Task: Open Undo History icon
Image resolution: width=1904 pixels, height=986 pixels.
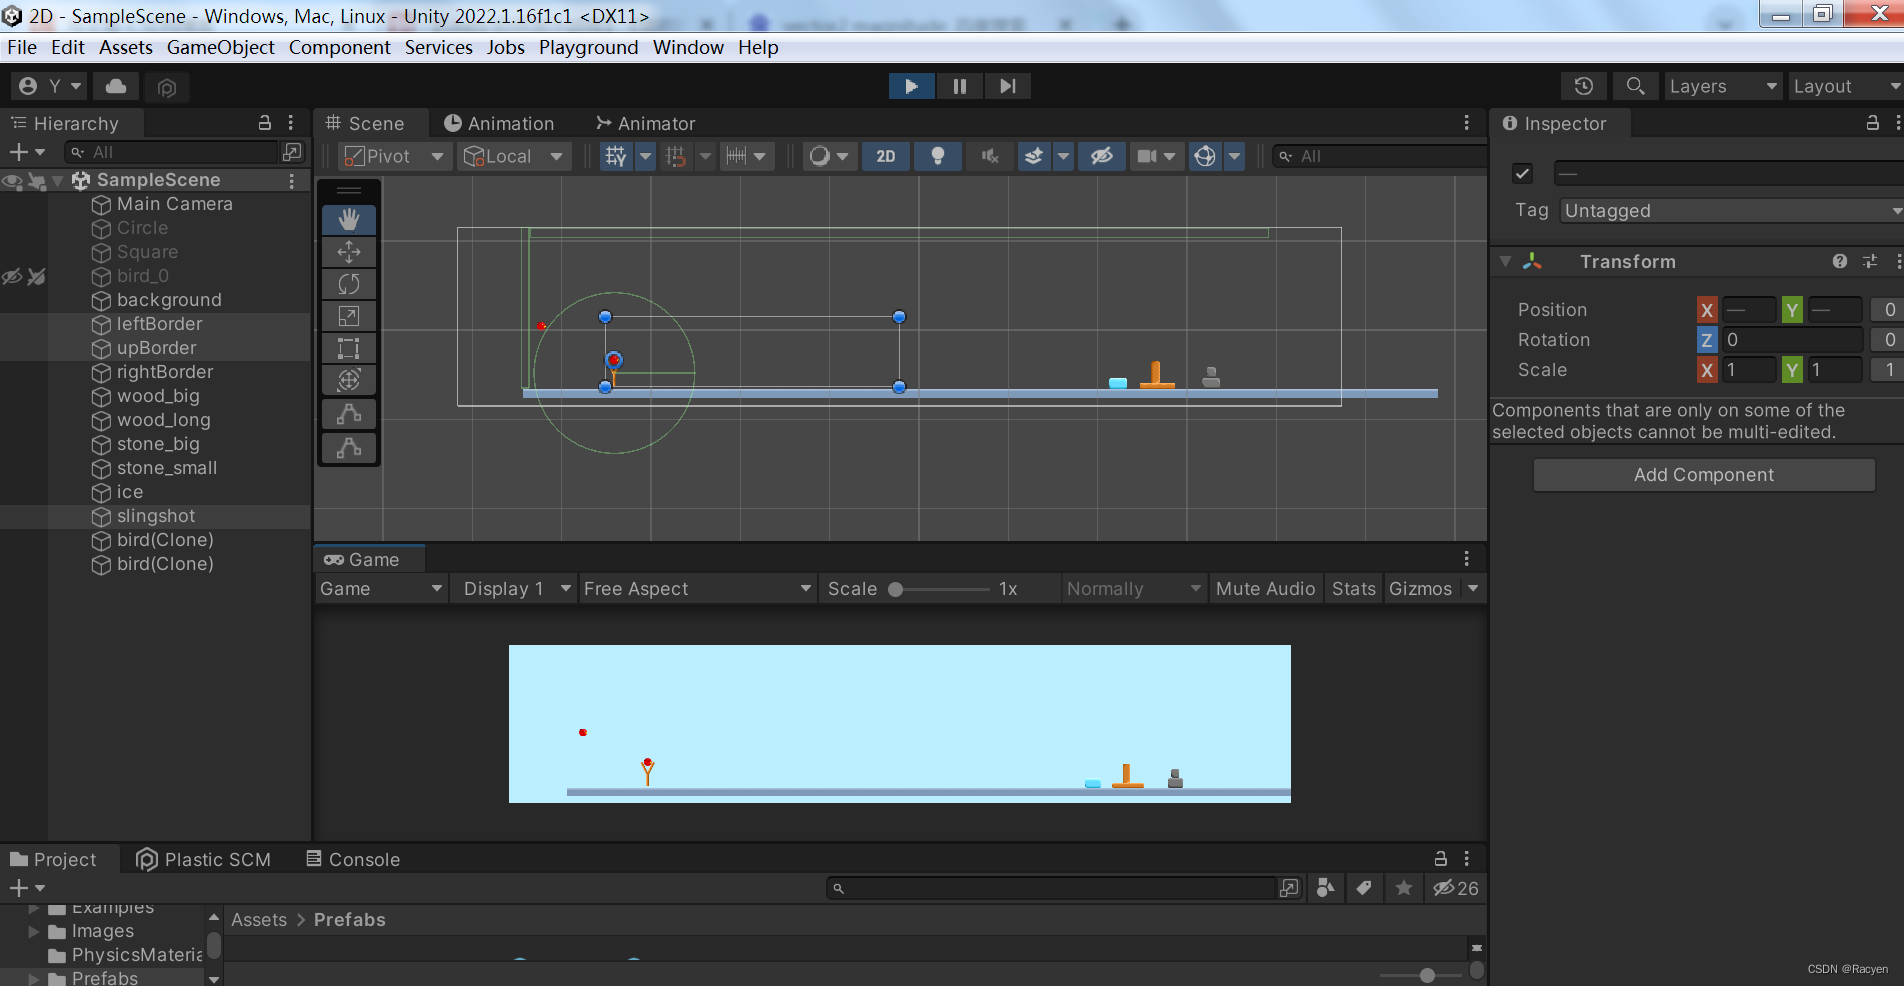Action: 1584,86
